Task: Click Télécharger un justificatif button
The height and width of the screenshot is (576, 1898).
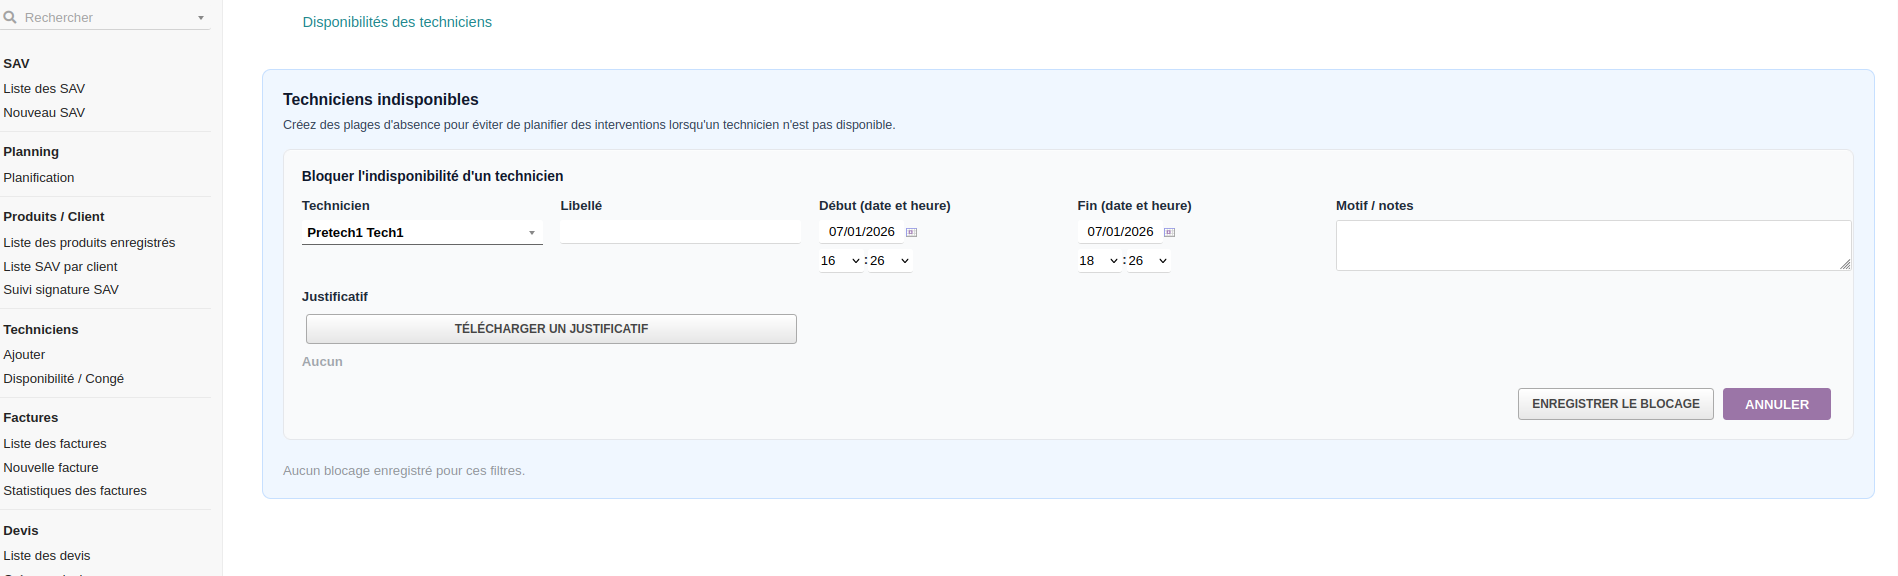Action: [551, 329]
